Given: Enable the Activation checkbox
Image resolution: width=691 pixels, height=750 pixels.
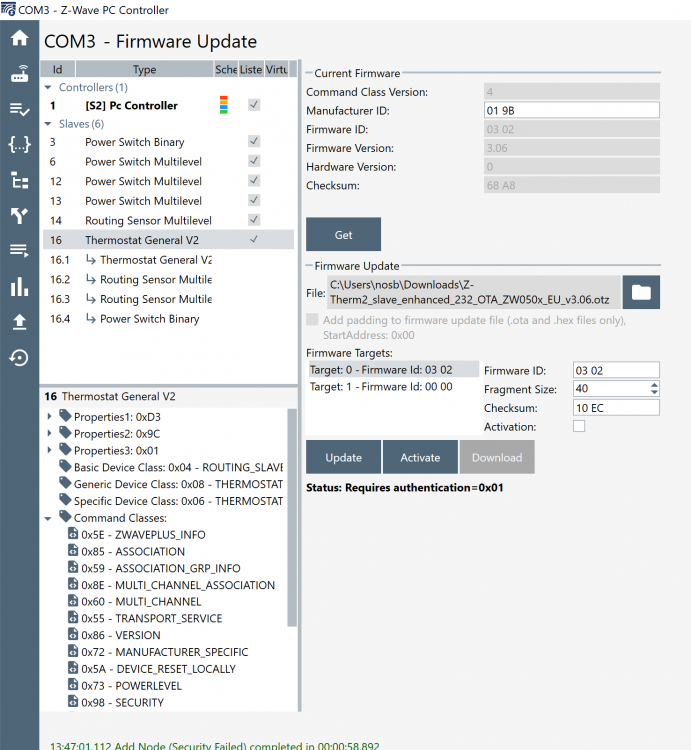Looking at the screenshot, I should pos(579,427).
